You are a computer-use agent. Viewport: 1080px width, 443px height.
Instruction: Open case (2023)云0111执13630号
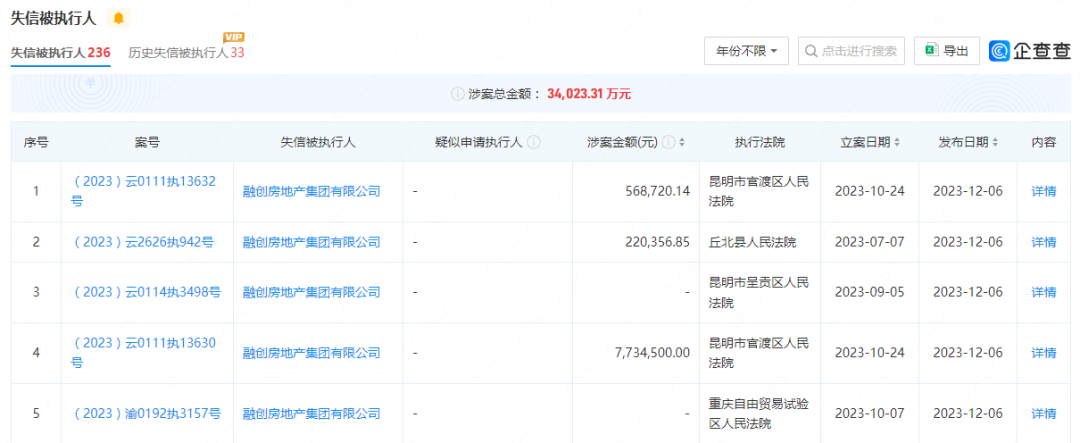click(x=144, y=353)
